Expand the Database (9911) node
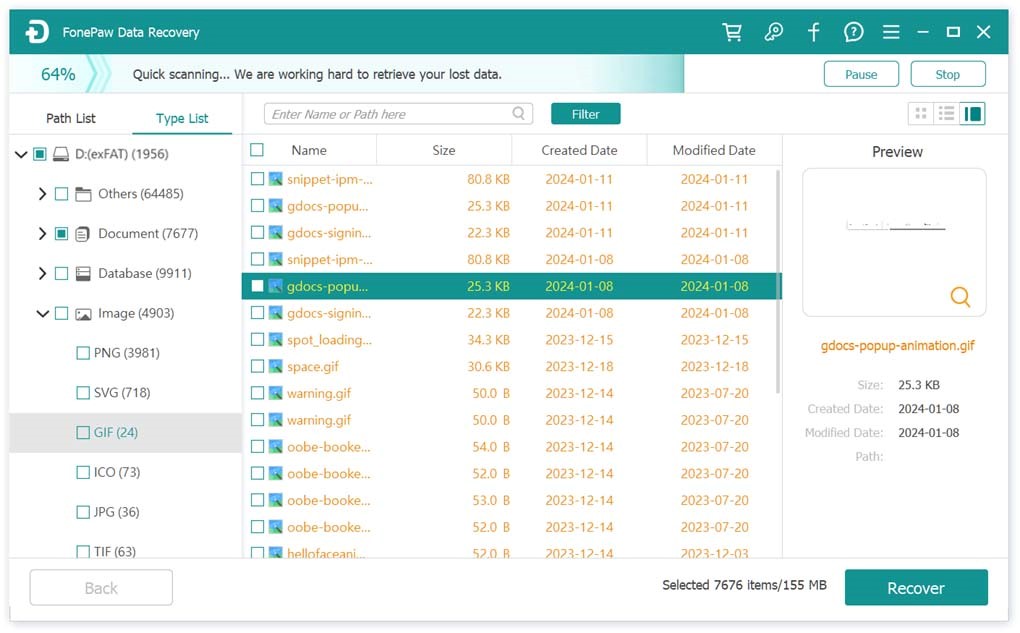 [x=42, y=274]
